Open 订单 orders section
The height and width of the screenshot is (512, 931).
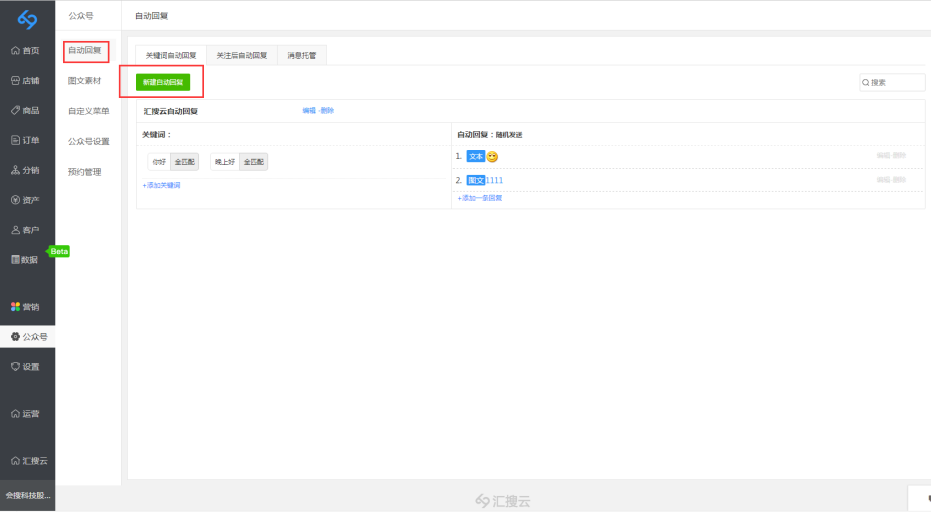tap(26, 140)
